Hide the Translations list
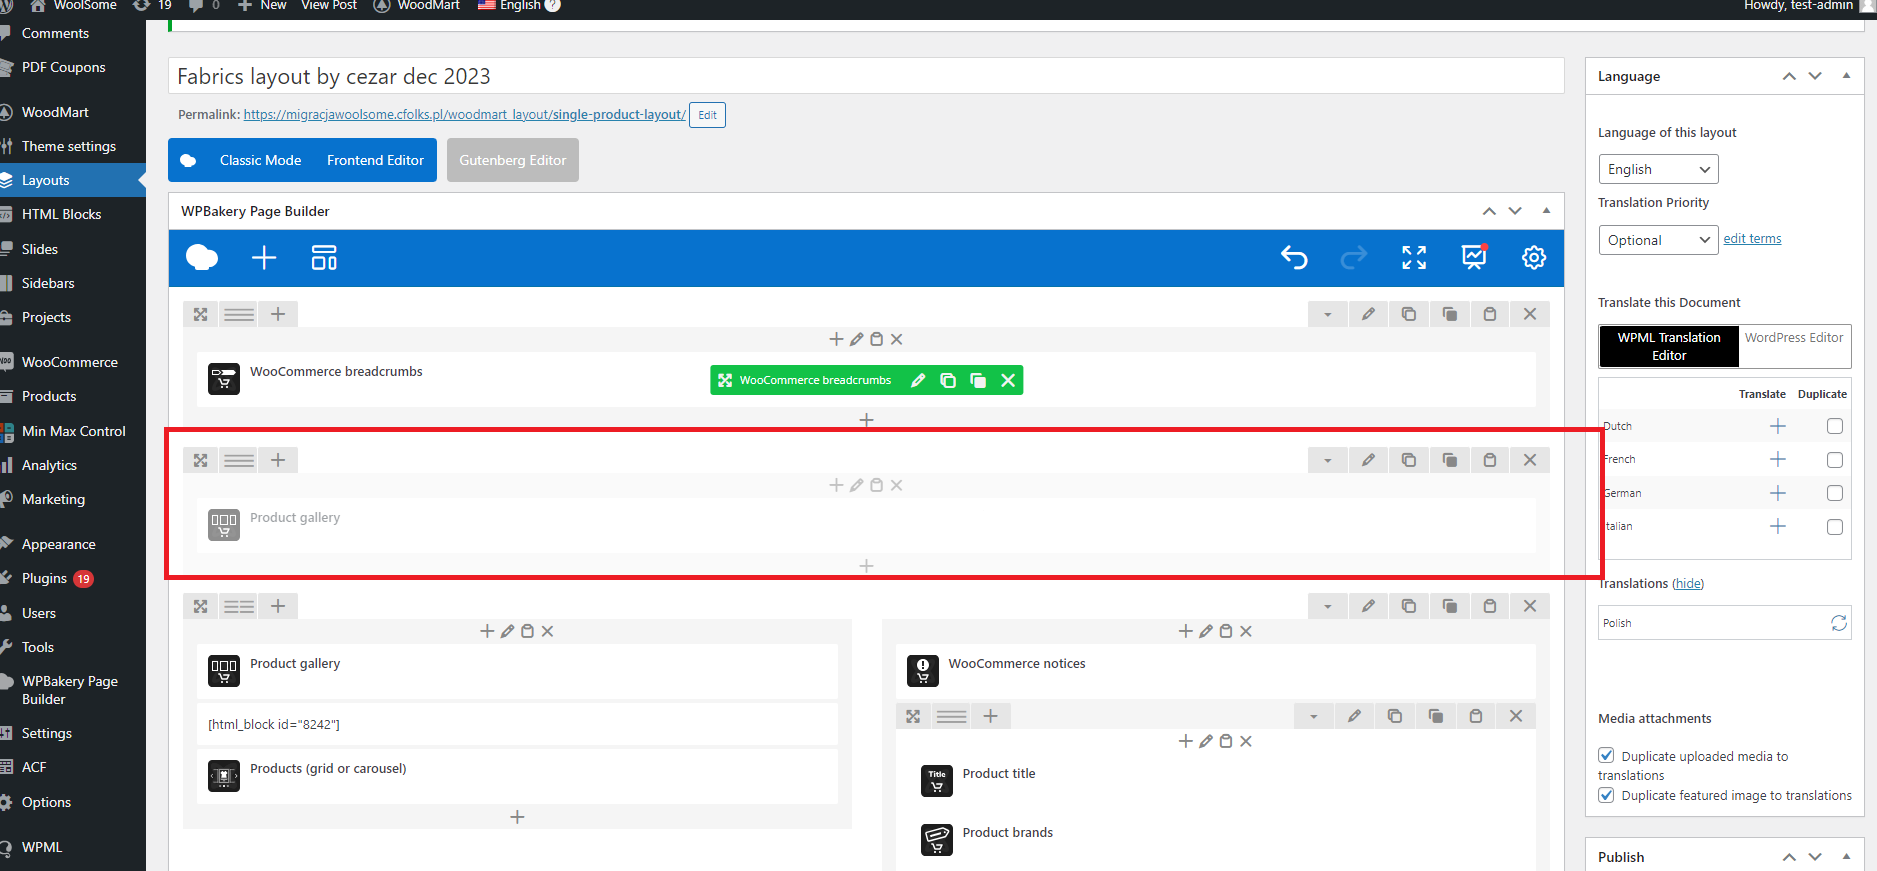This screenshot has width=1877, height=871. pos(1688,584)
